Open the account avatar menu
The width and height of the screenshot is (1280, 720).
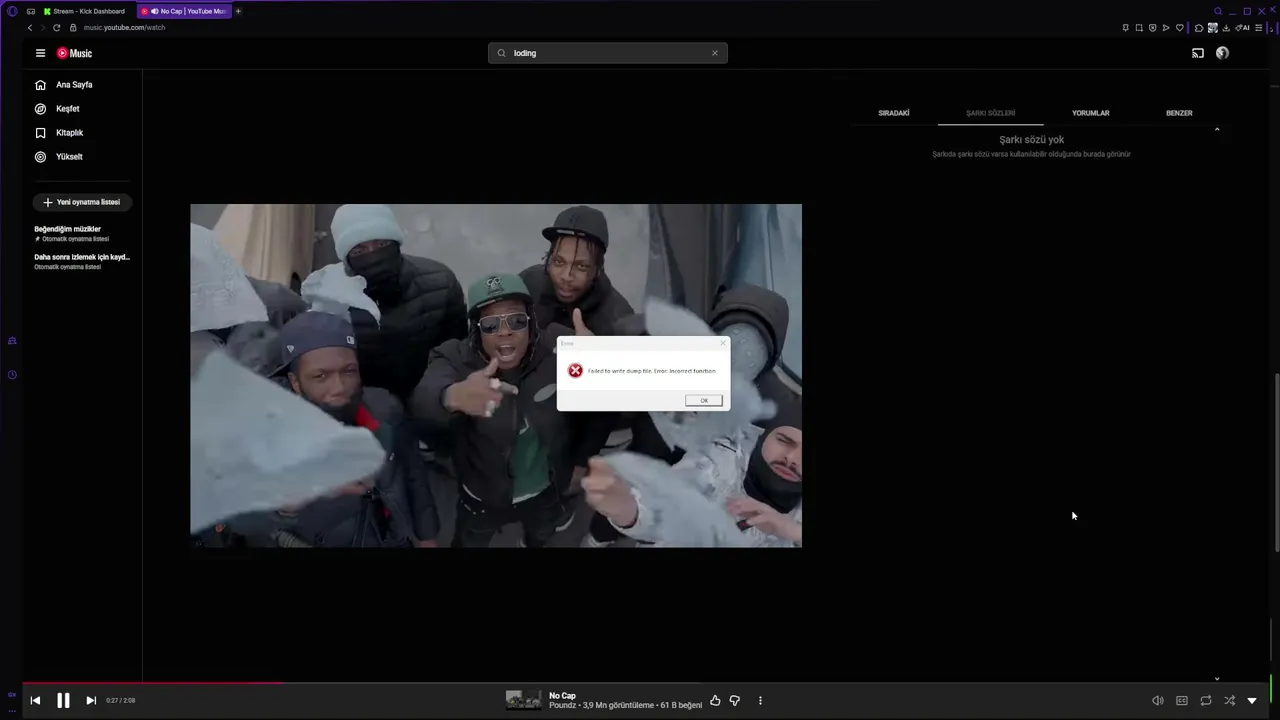(1222, 53)
